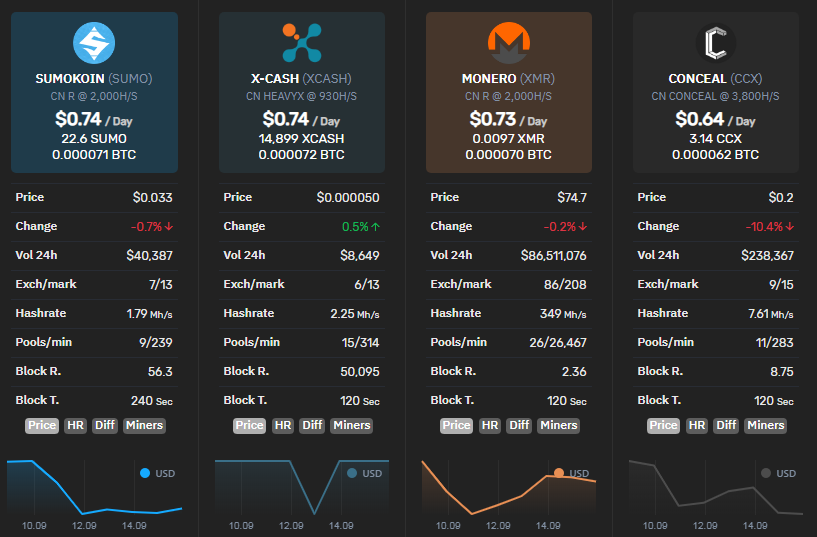Image resolution: width=817 pixels, height=537 pixels.
Task: Click Conceal BTC earnings 0.000062 BTC
Action: (715, 155)
